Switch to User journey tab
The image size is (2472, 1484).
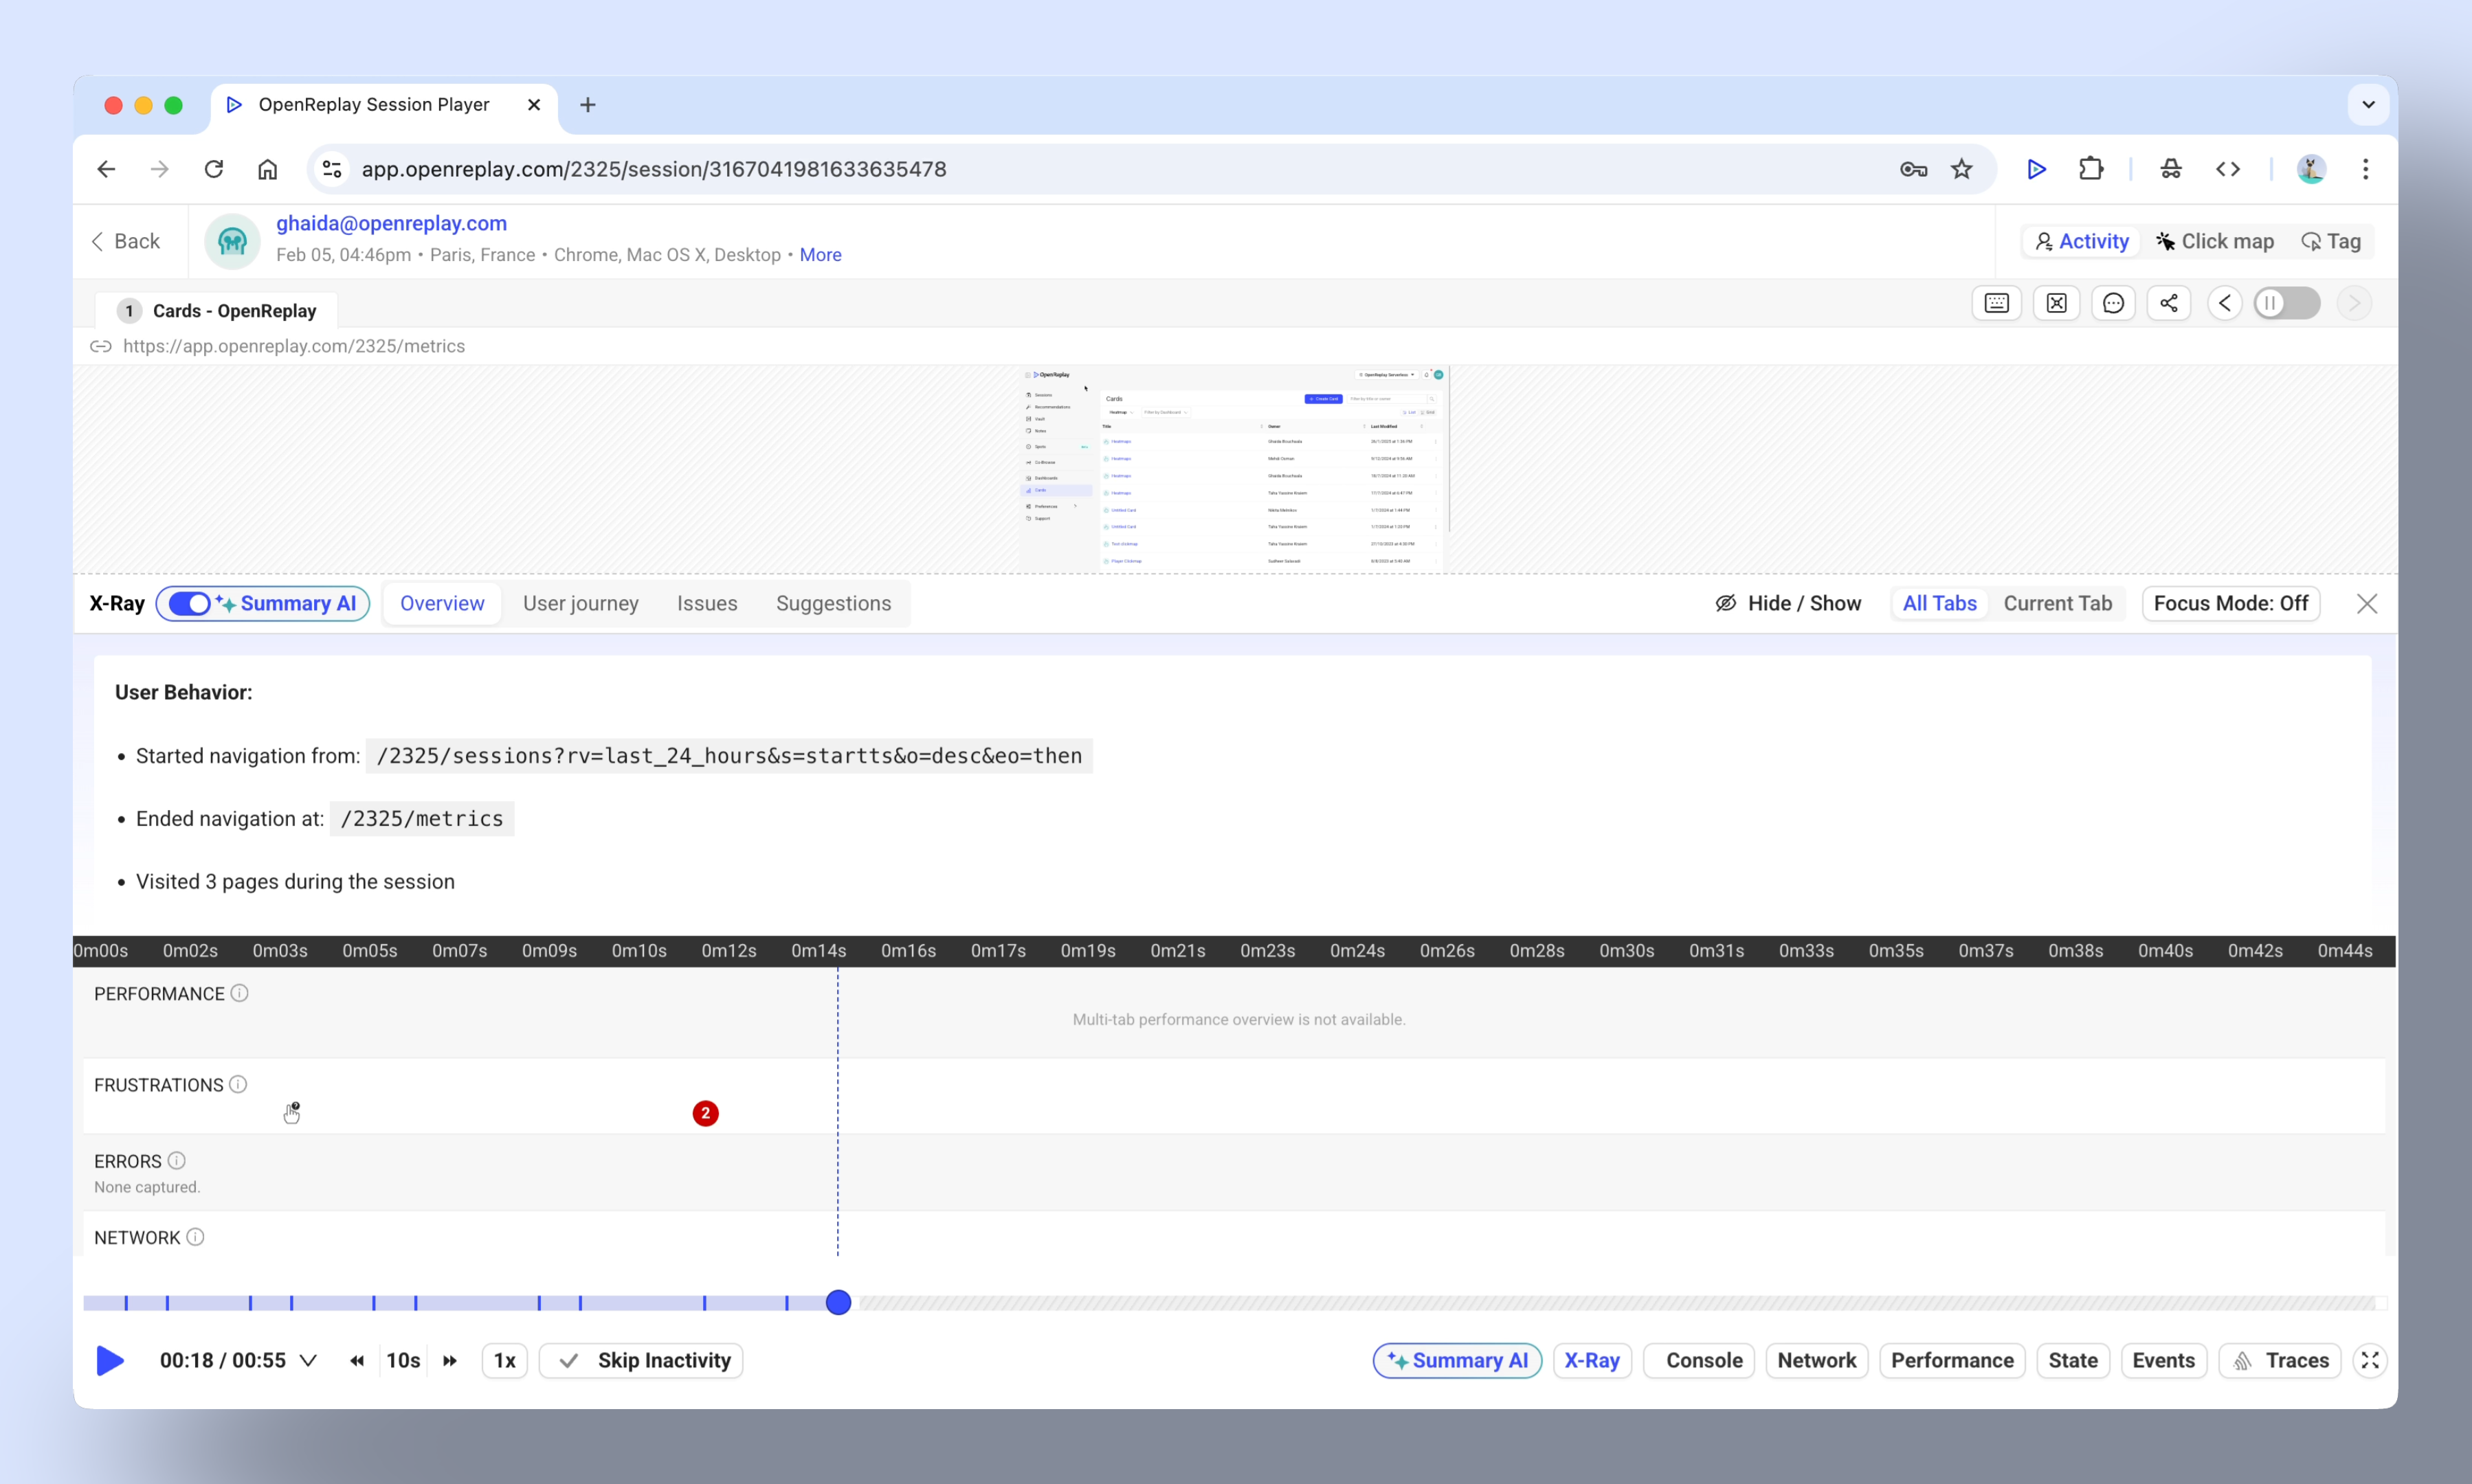tap(580, 603)
